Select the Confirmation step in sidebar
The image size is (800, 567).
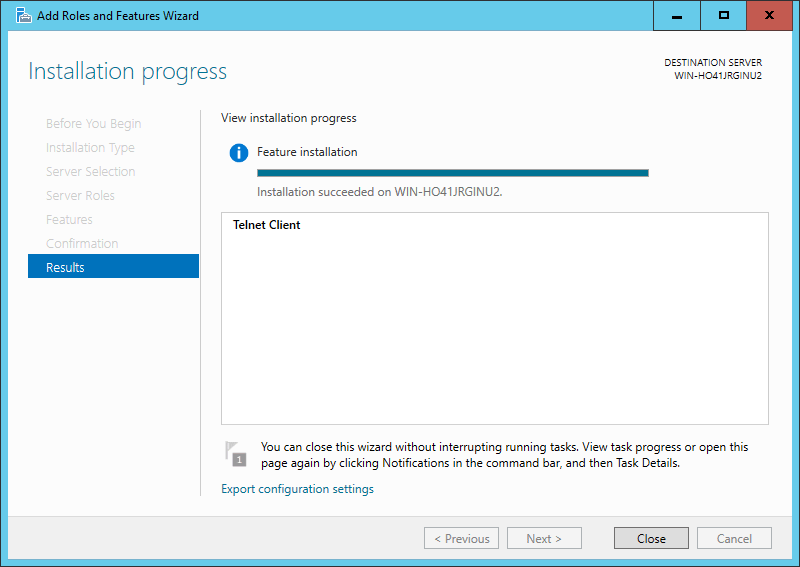click(82, 243)
